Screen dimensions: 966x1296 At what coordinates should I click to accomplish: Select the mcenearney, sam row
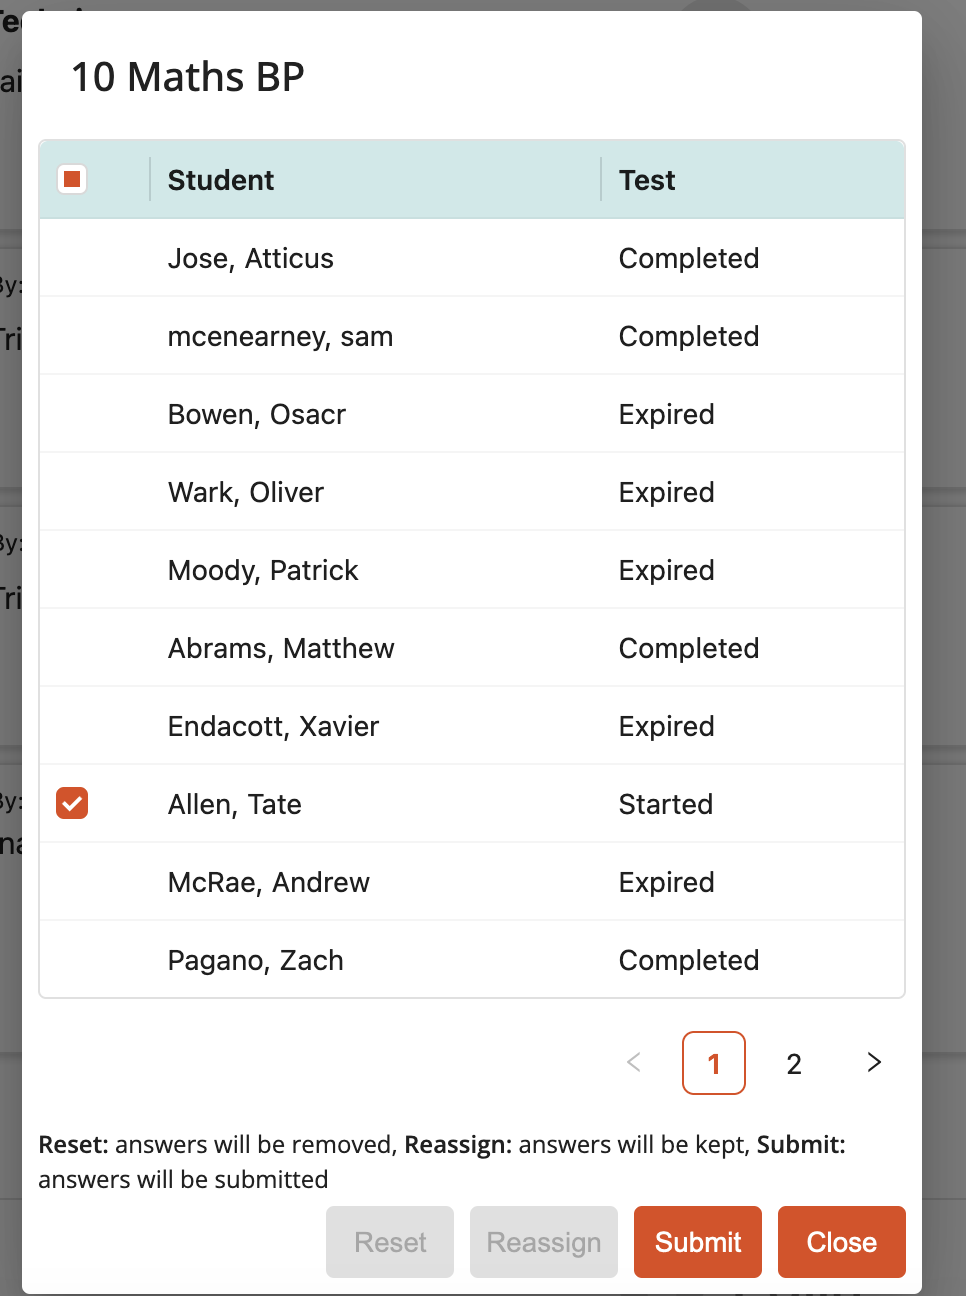(x=472, y=336)
